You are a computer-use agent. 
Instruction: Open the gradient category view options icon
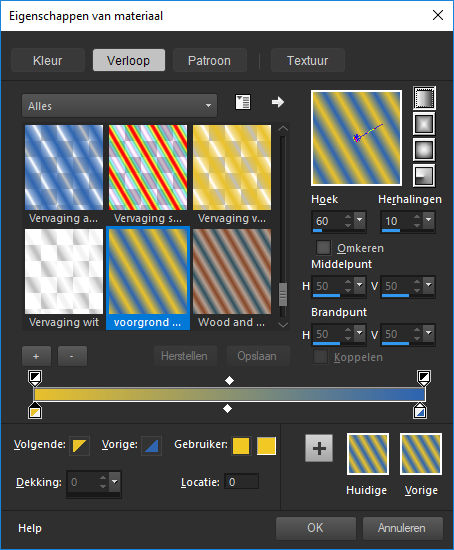pyautogui.click(x=242, y=102)
